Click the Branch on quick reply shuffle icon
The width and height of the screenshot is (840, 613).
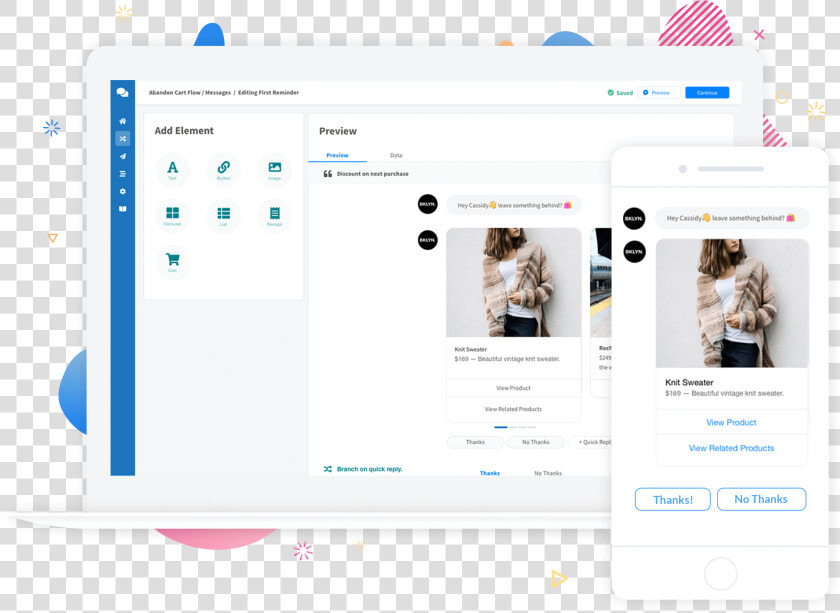coord(327,469)
